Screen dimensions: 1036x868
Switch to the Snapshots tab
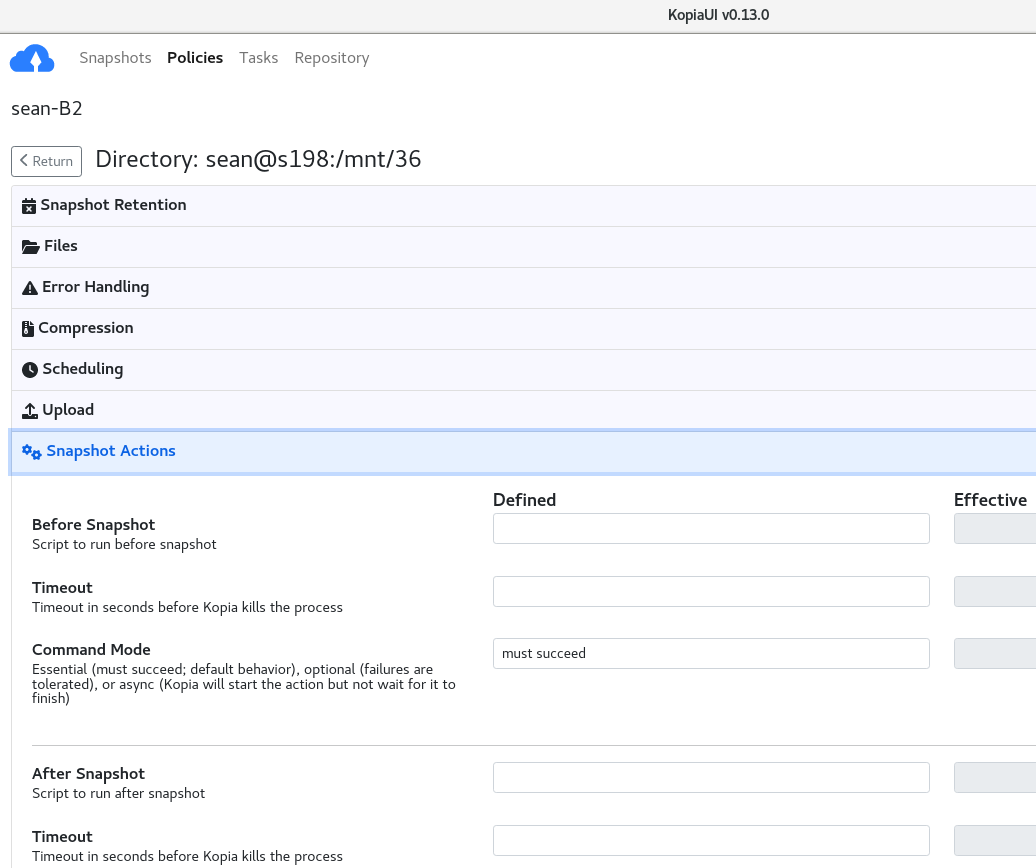[x=115, y=58]
